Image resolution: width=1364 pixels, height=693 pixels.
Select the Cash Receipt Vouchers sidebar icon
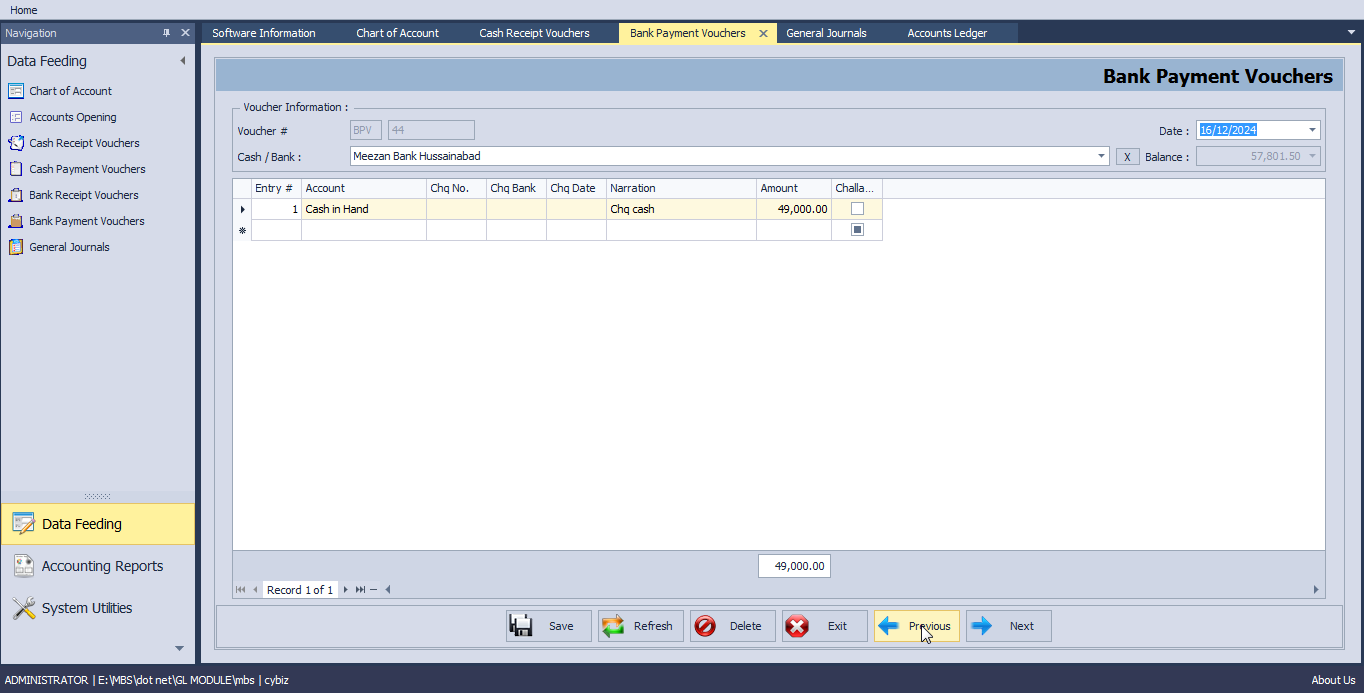(x=15, y=143)
